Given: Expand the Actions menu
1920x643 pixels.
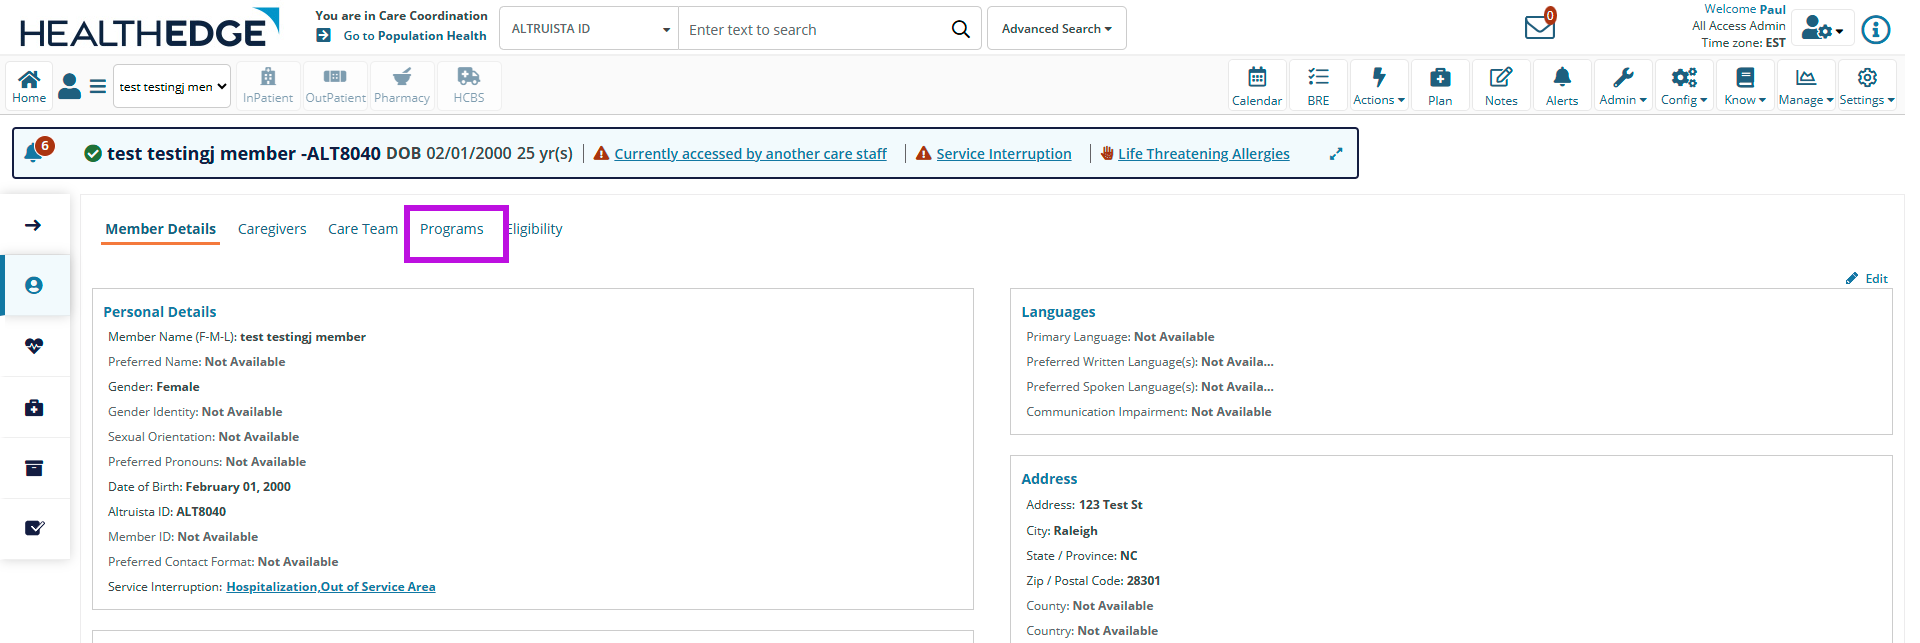Looking at the screenshot, I should coord(1378,85).
